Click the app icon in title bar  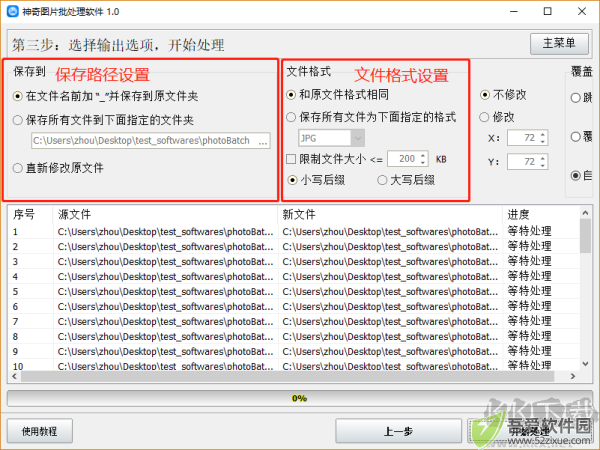pos(13,11)
